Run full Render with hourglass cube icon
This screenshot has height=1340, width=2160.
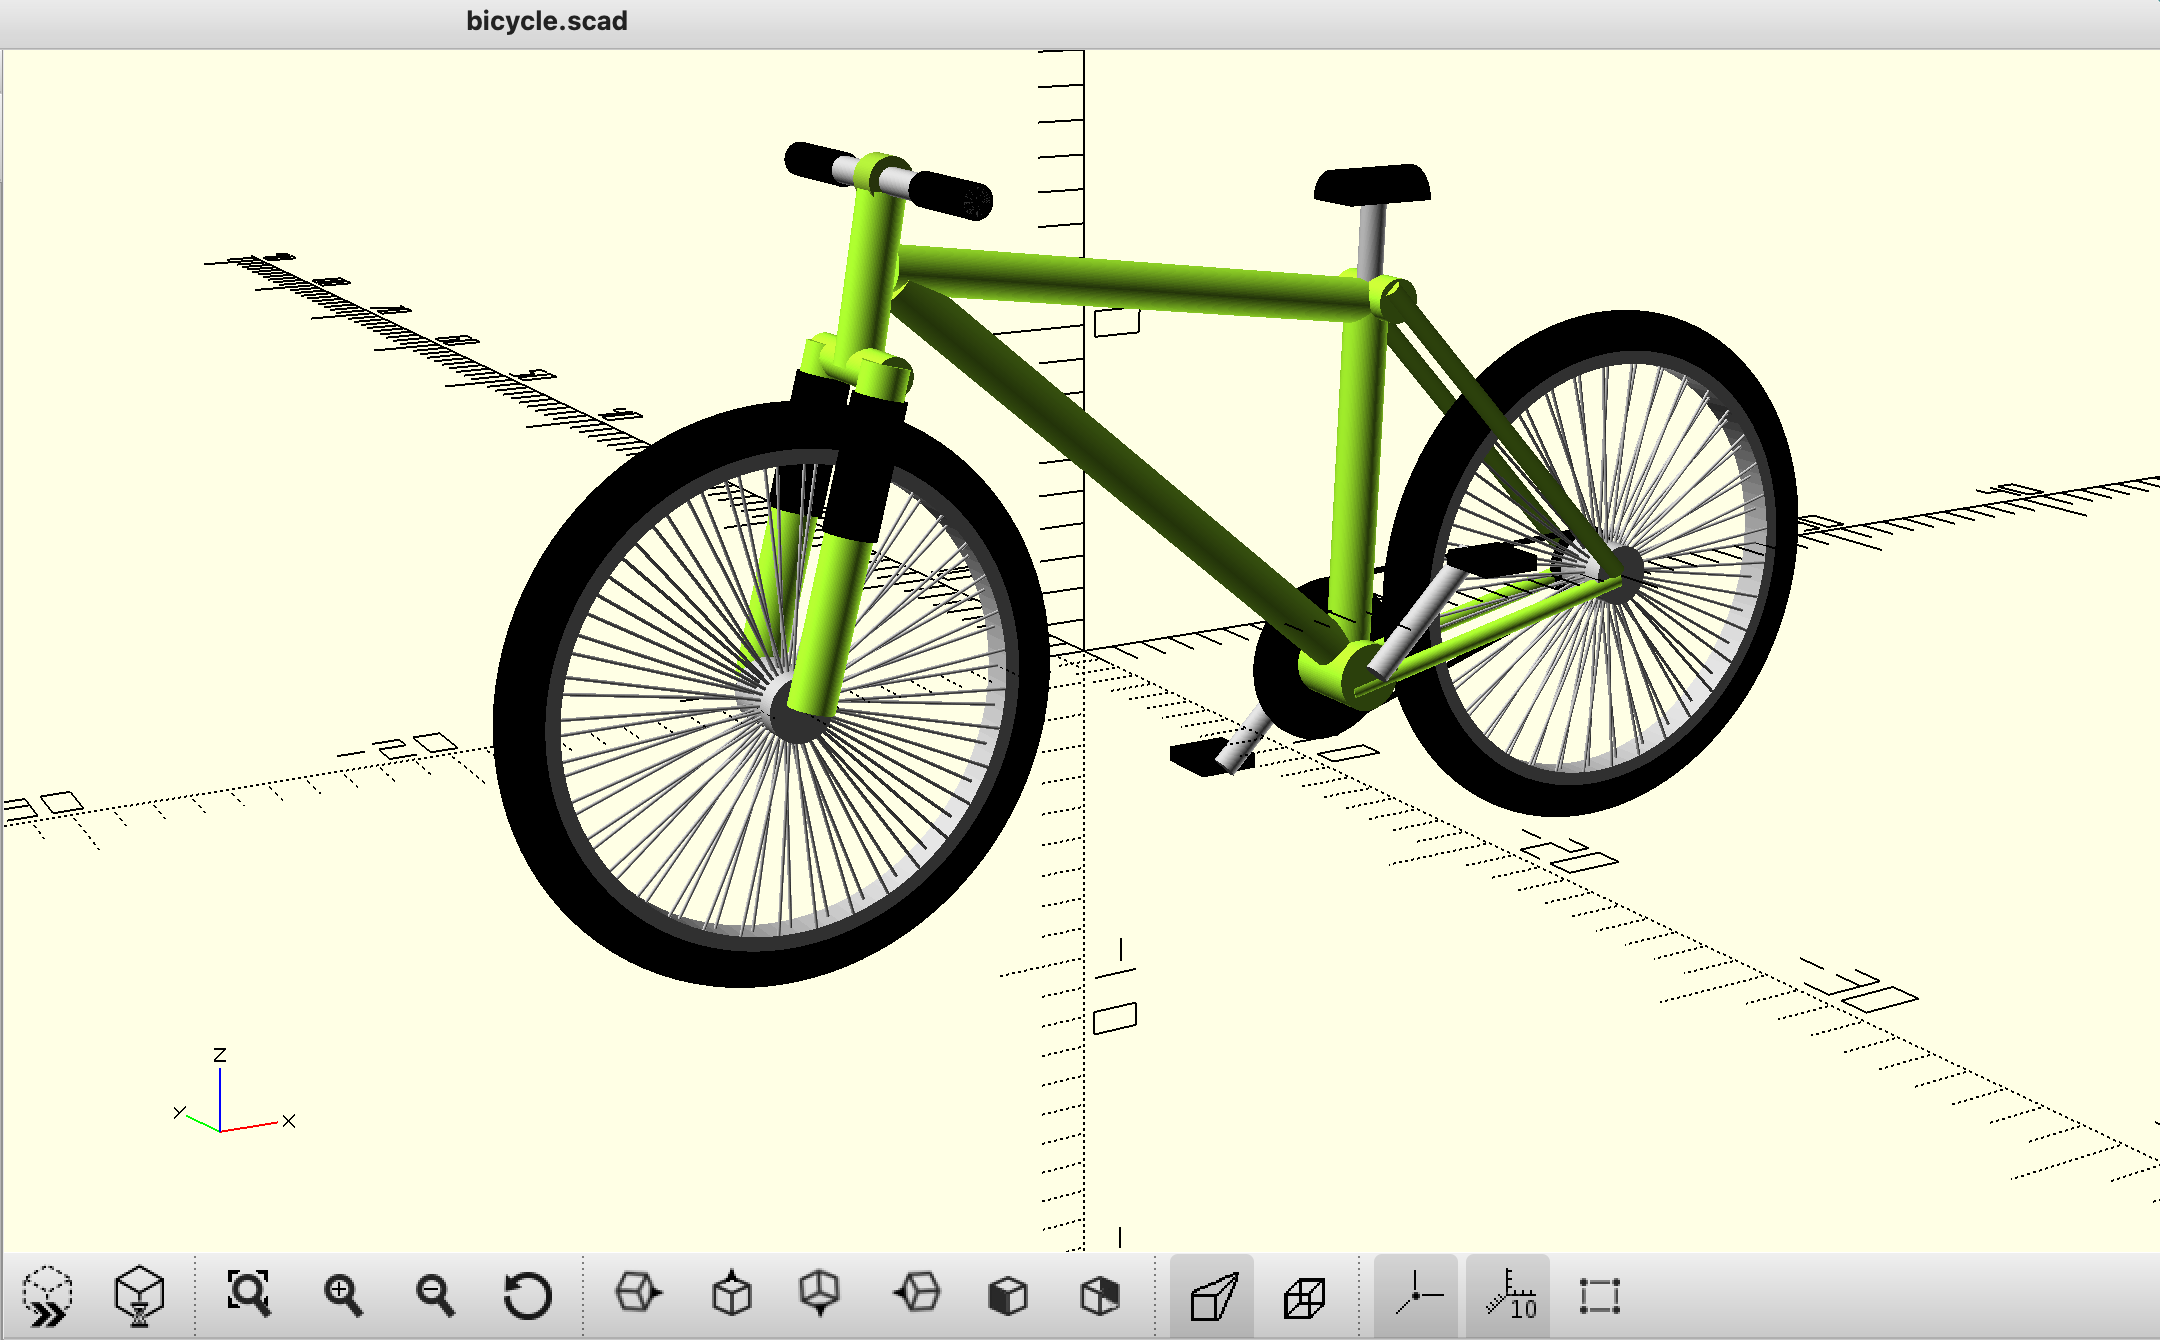(139, 1296)
